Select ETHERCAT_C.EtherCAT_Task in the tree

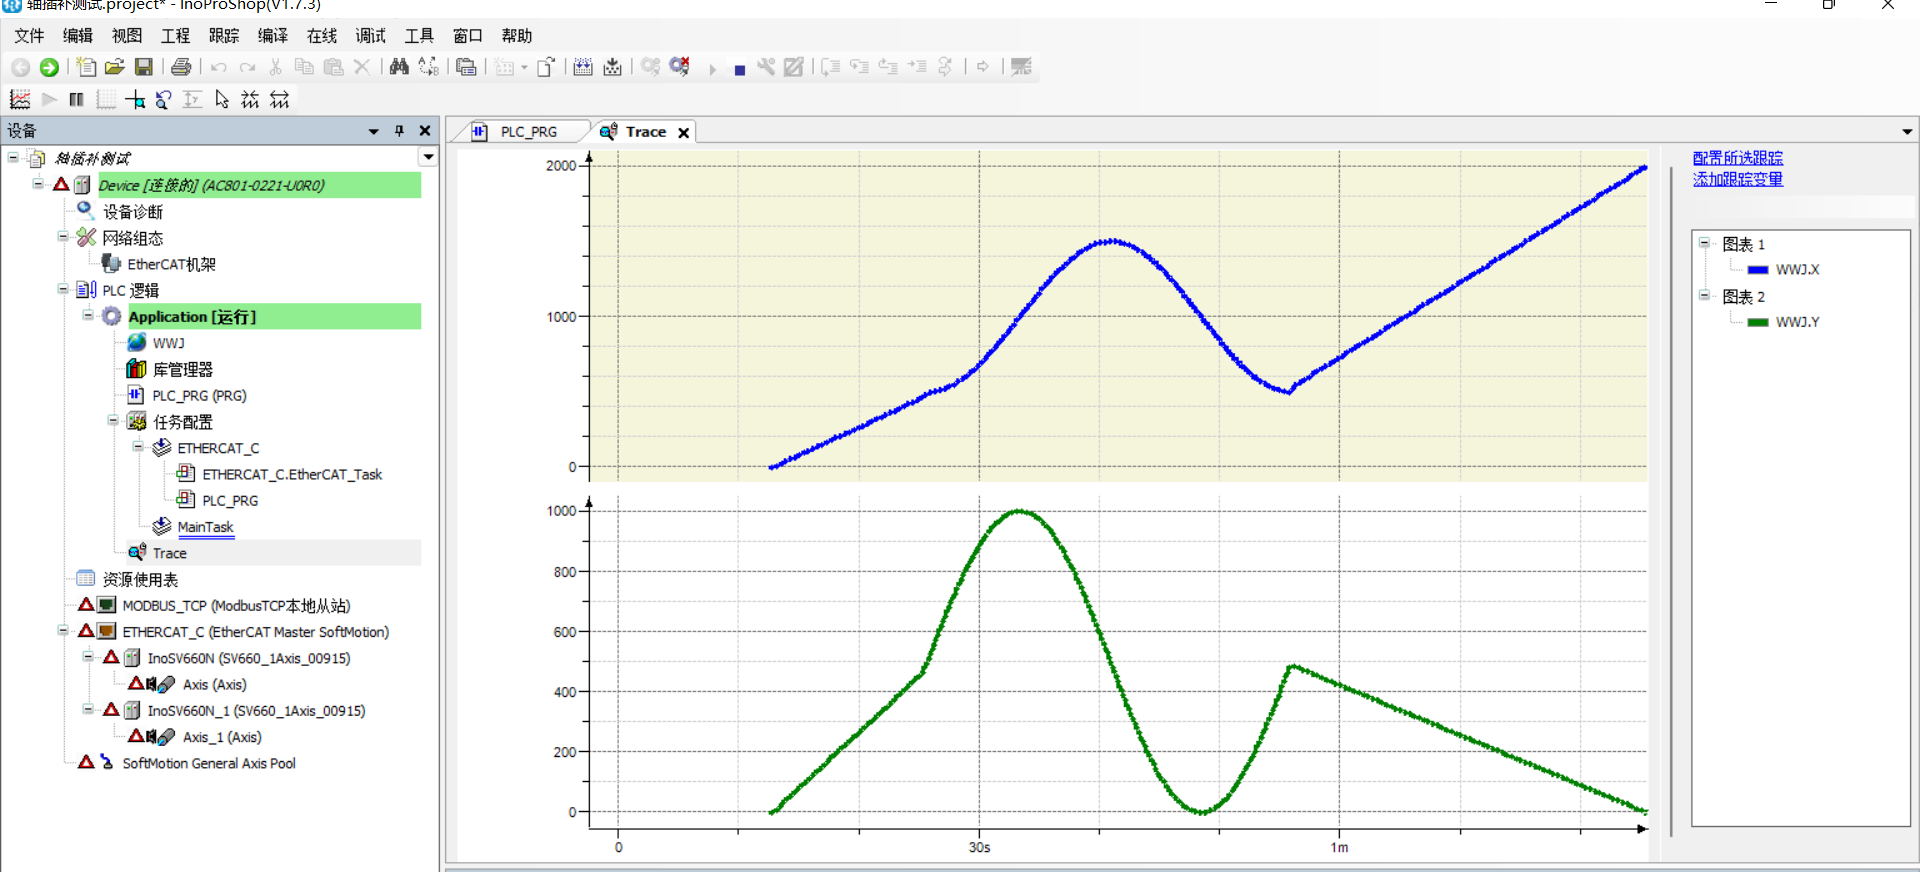coord(292,475)
